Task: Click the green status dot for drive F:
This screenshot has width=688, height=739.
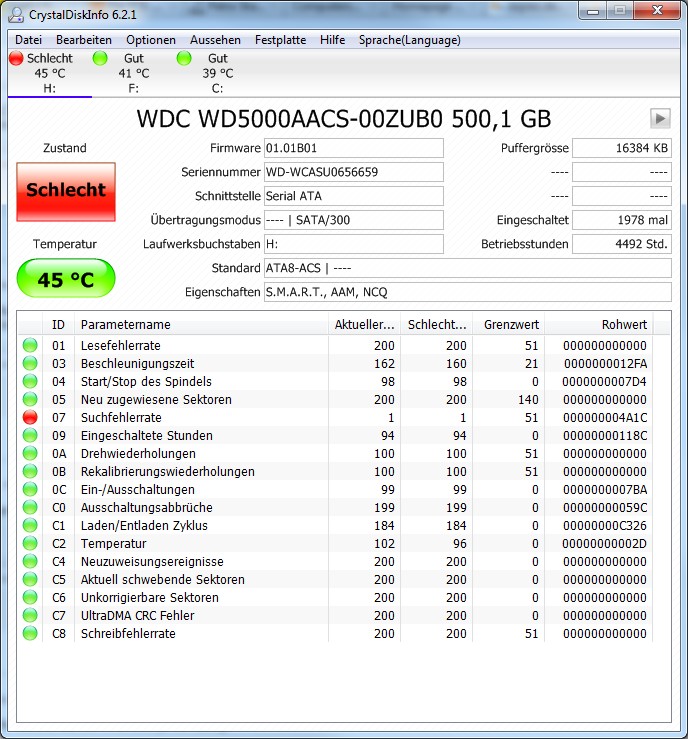Action: click(x=100, y=58)
